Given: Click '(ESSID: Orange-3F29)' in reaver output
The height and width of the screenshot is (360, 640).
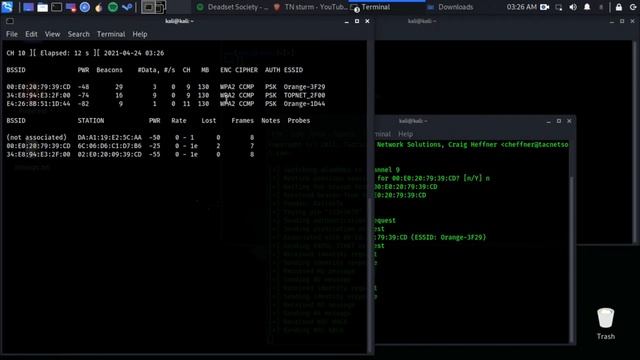Looking at the screenshot, I should [x=449, y=238].
